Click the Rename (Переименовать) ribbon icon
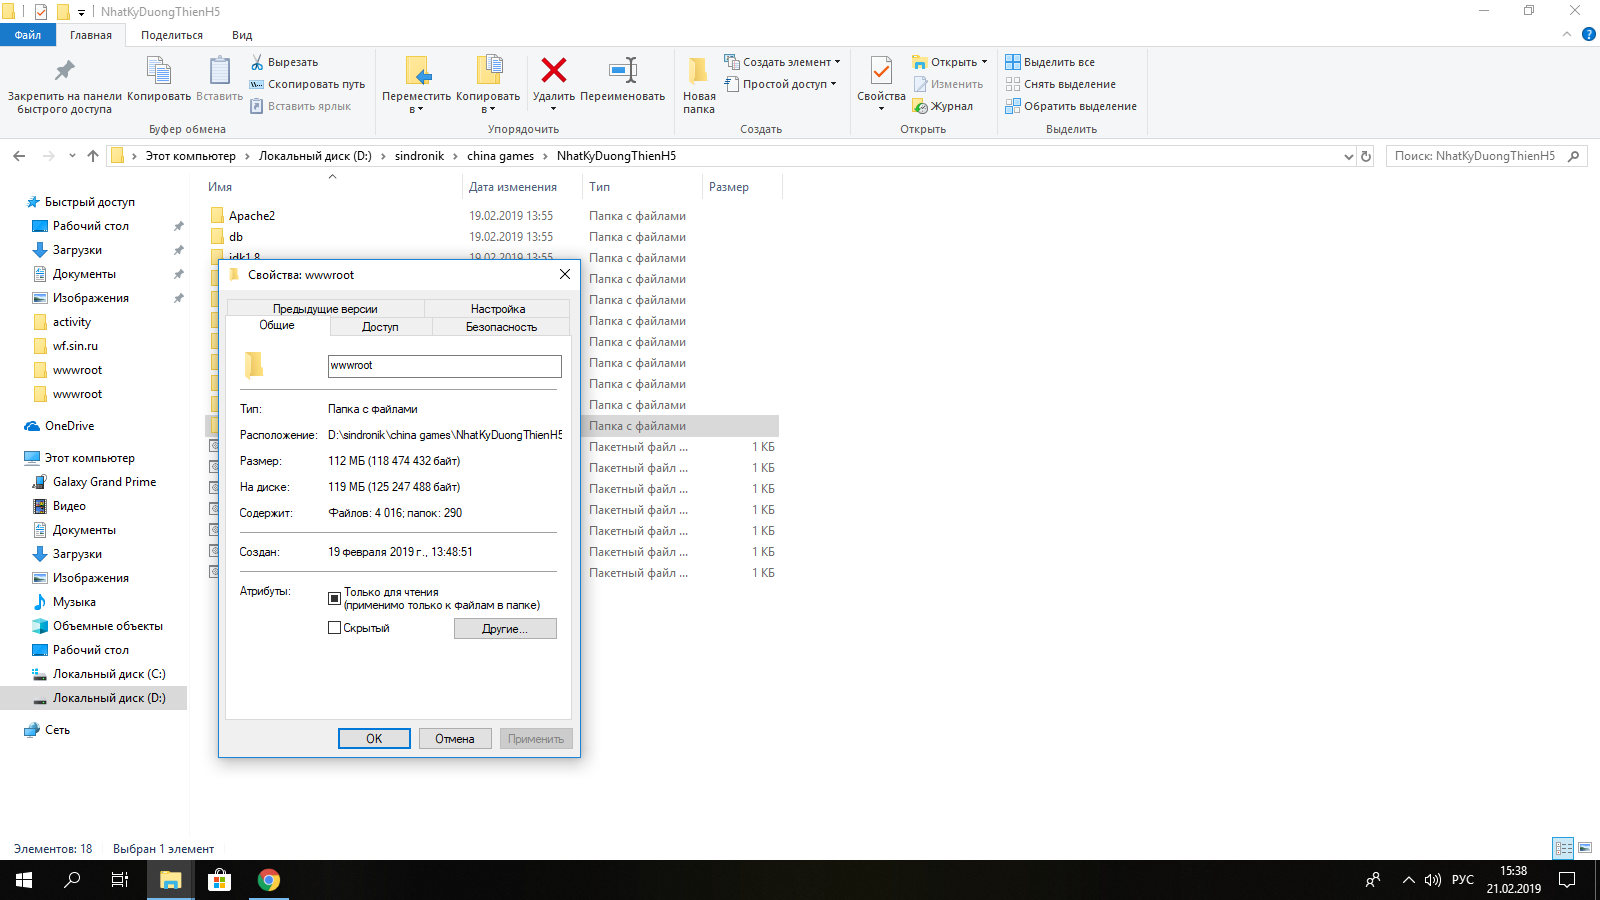This screenshot has height=900, width=1600. coord(622,71)
